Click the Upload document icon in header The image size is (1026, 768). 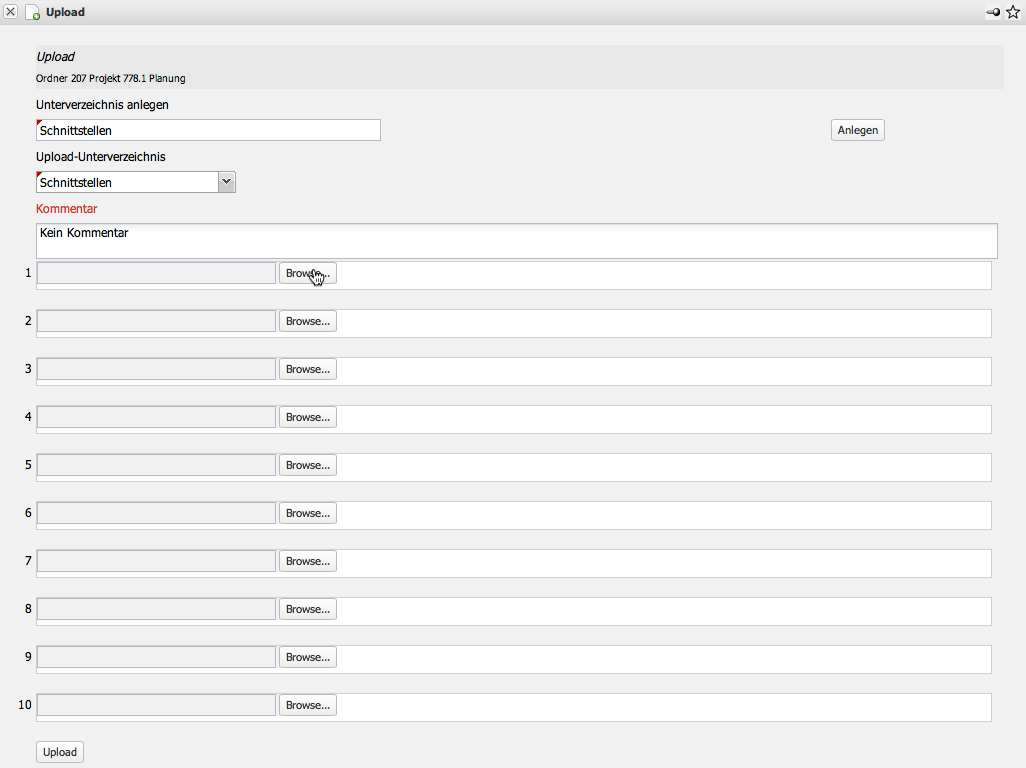tap(32, 13)
